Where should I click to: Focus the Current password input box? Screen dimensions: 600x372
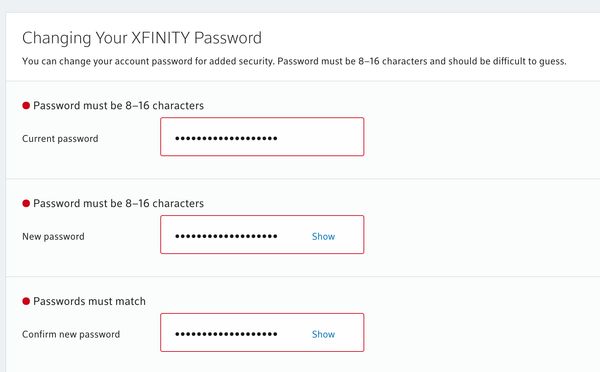262,137
